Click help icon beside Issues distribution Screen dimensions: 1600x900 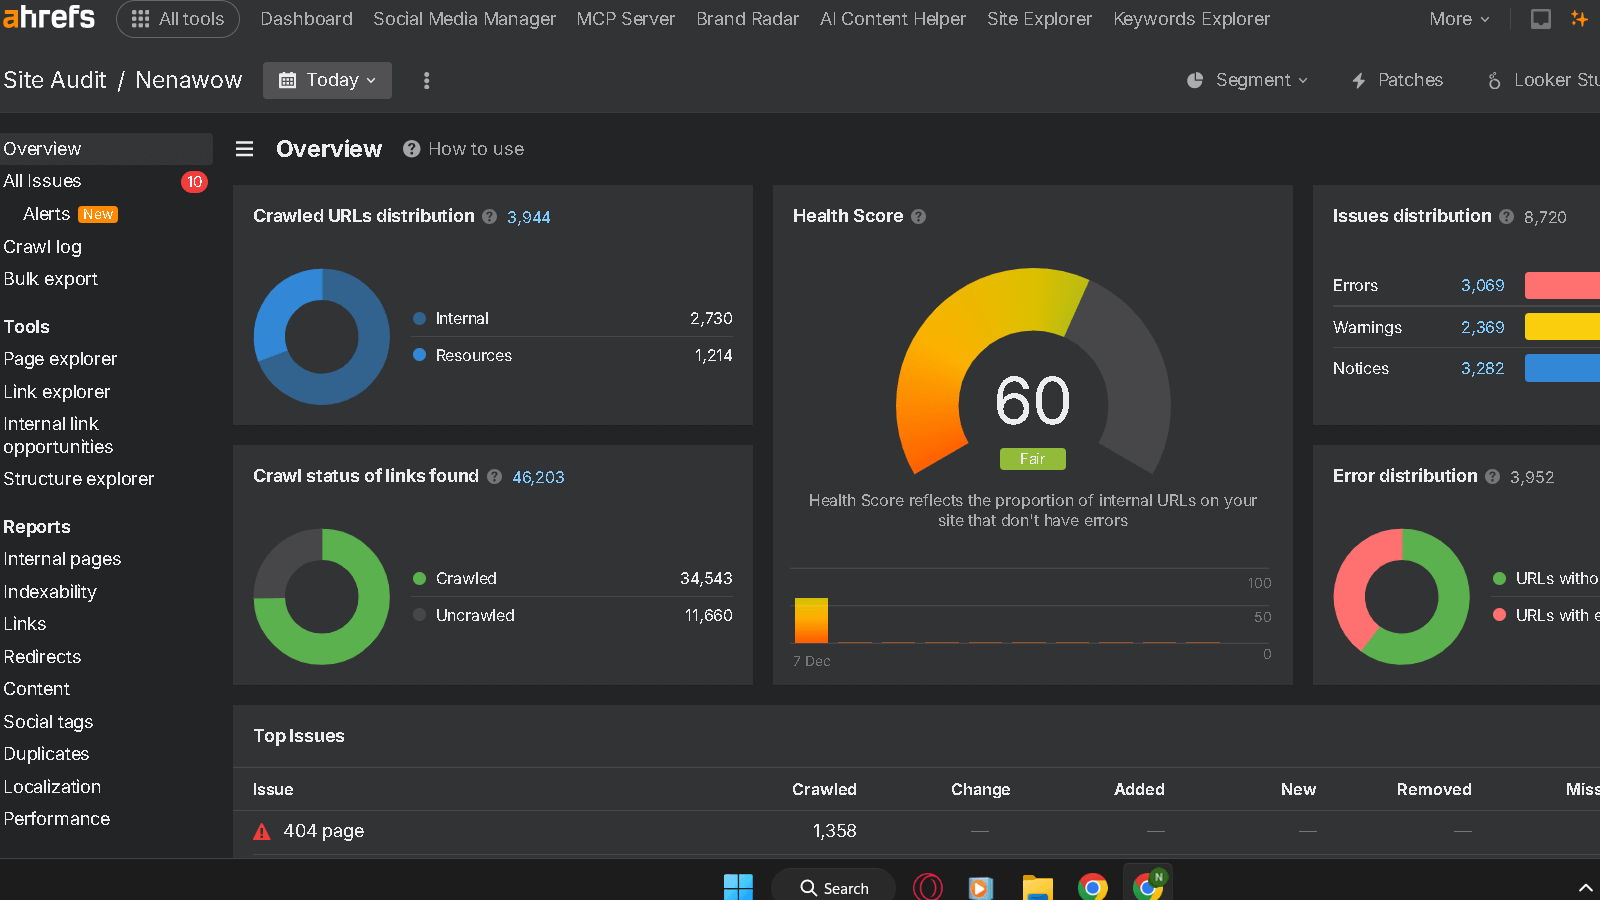[x=1506, y=216]
